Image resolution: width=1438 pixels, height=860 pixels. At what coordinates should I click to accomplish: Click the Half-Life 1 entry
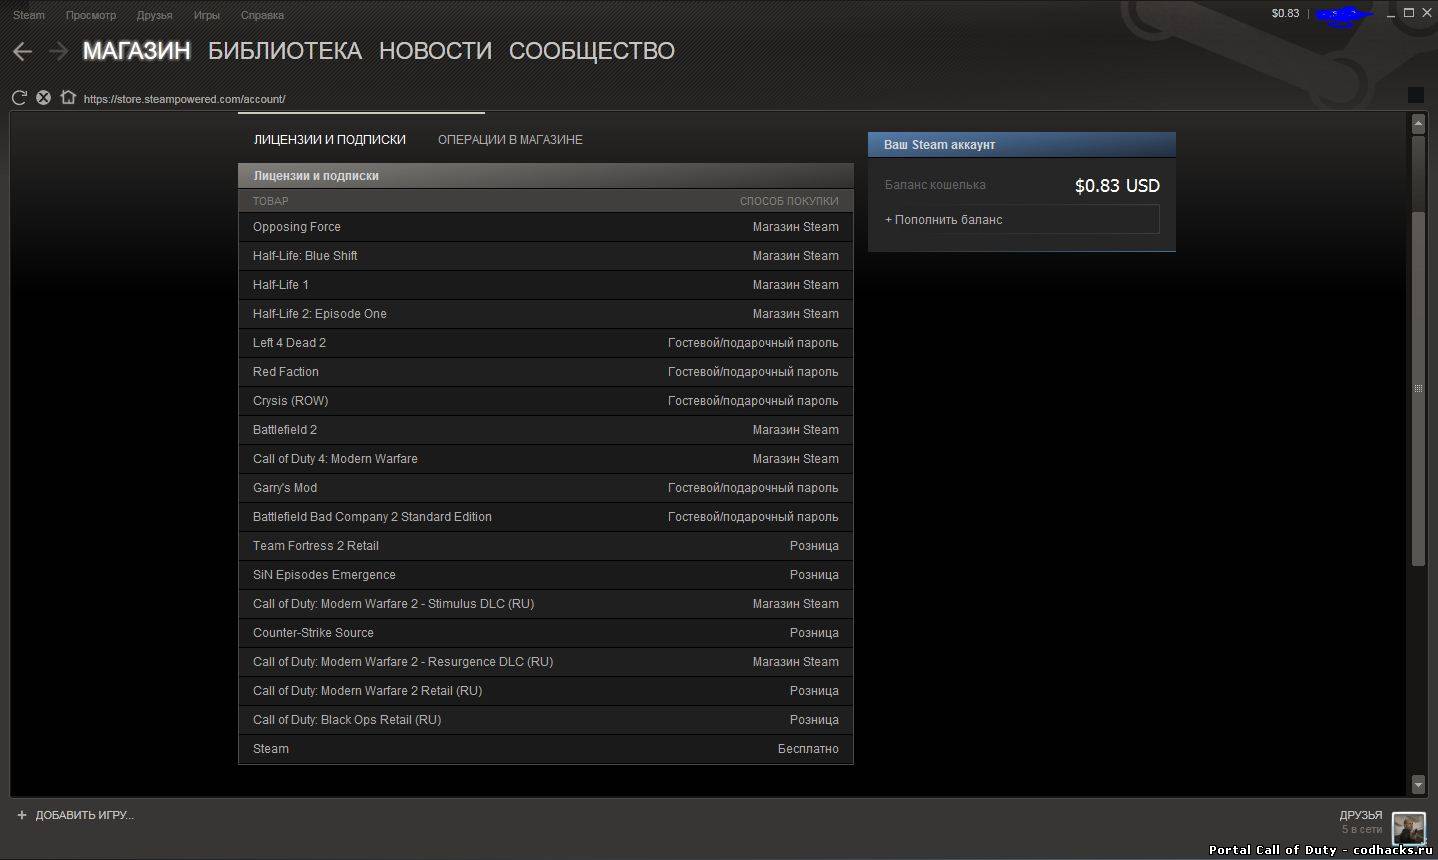coord(546,285)
